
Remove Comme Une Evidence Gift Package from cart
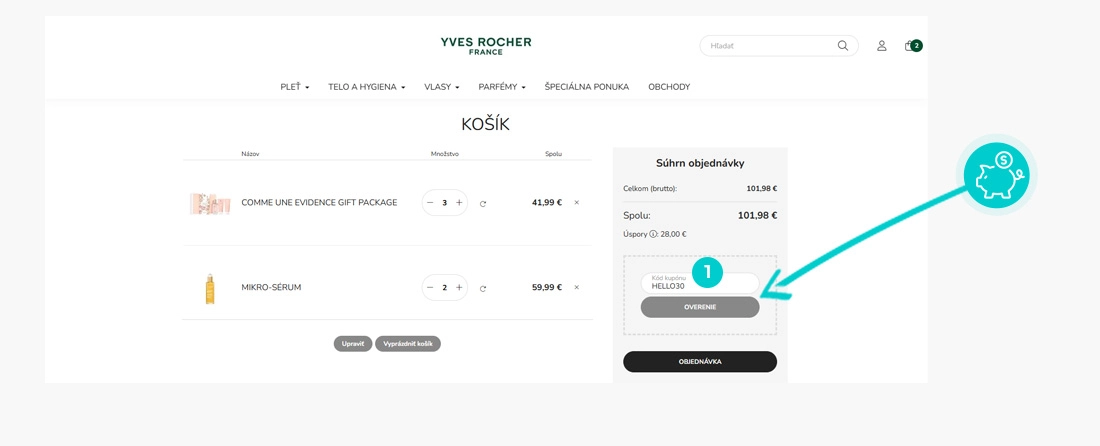(577, 203)
